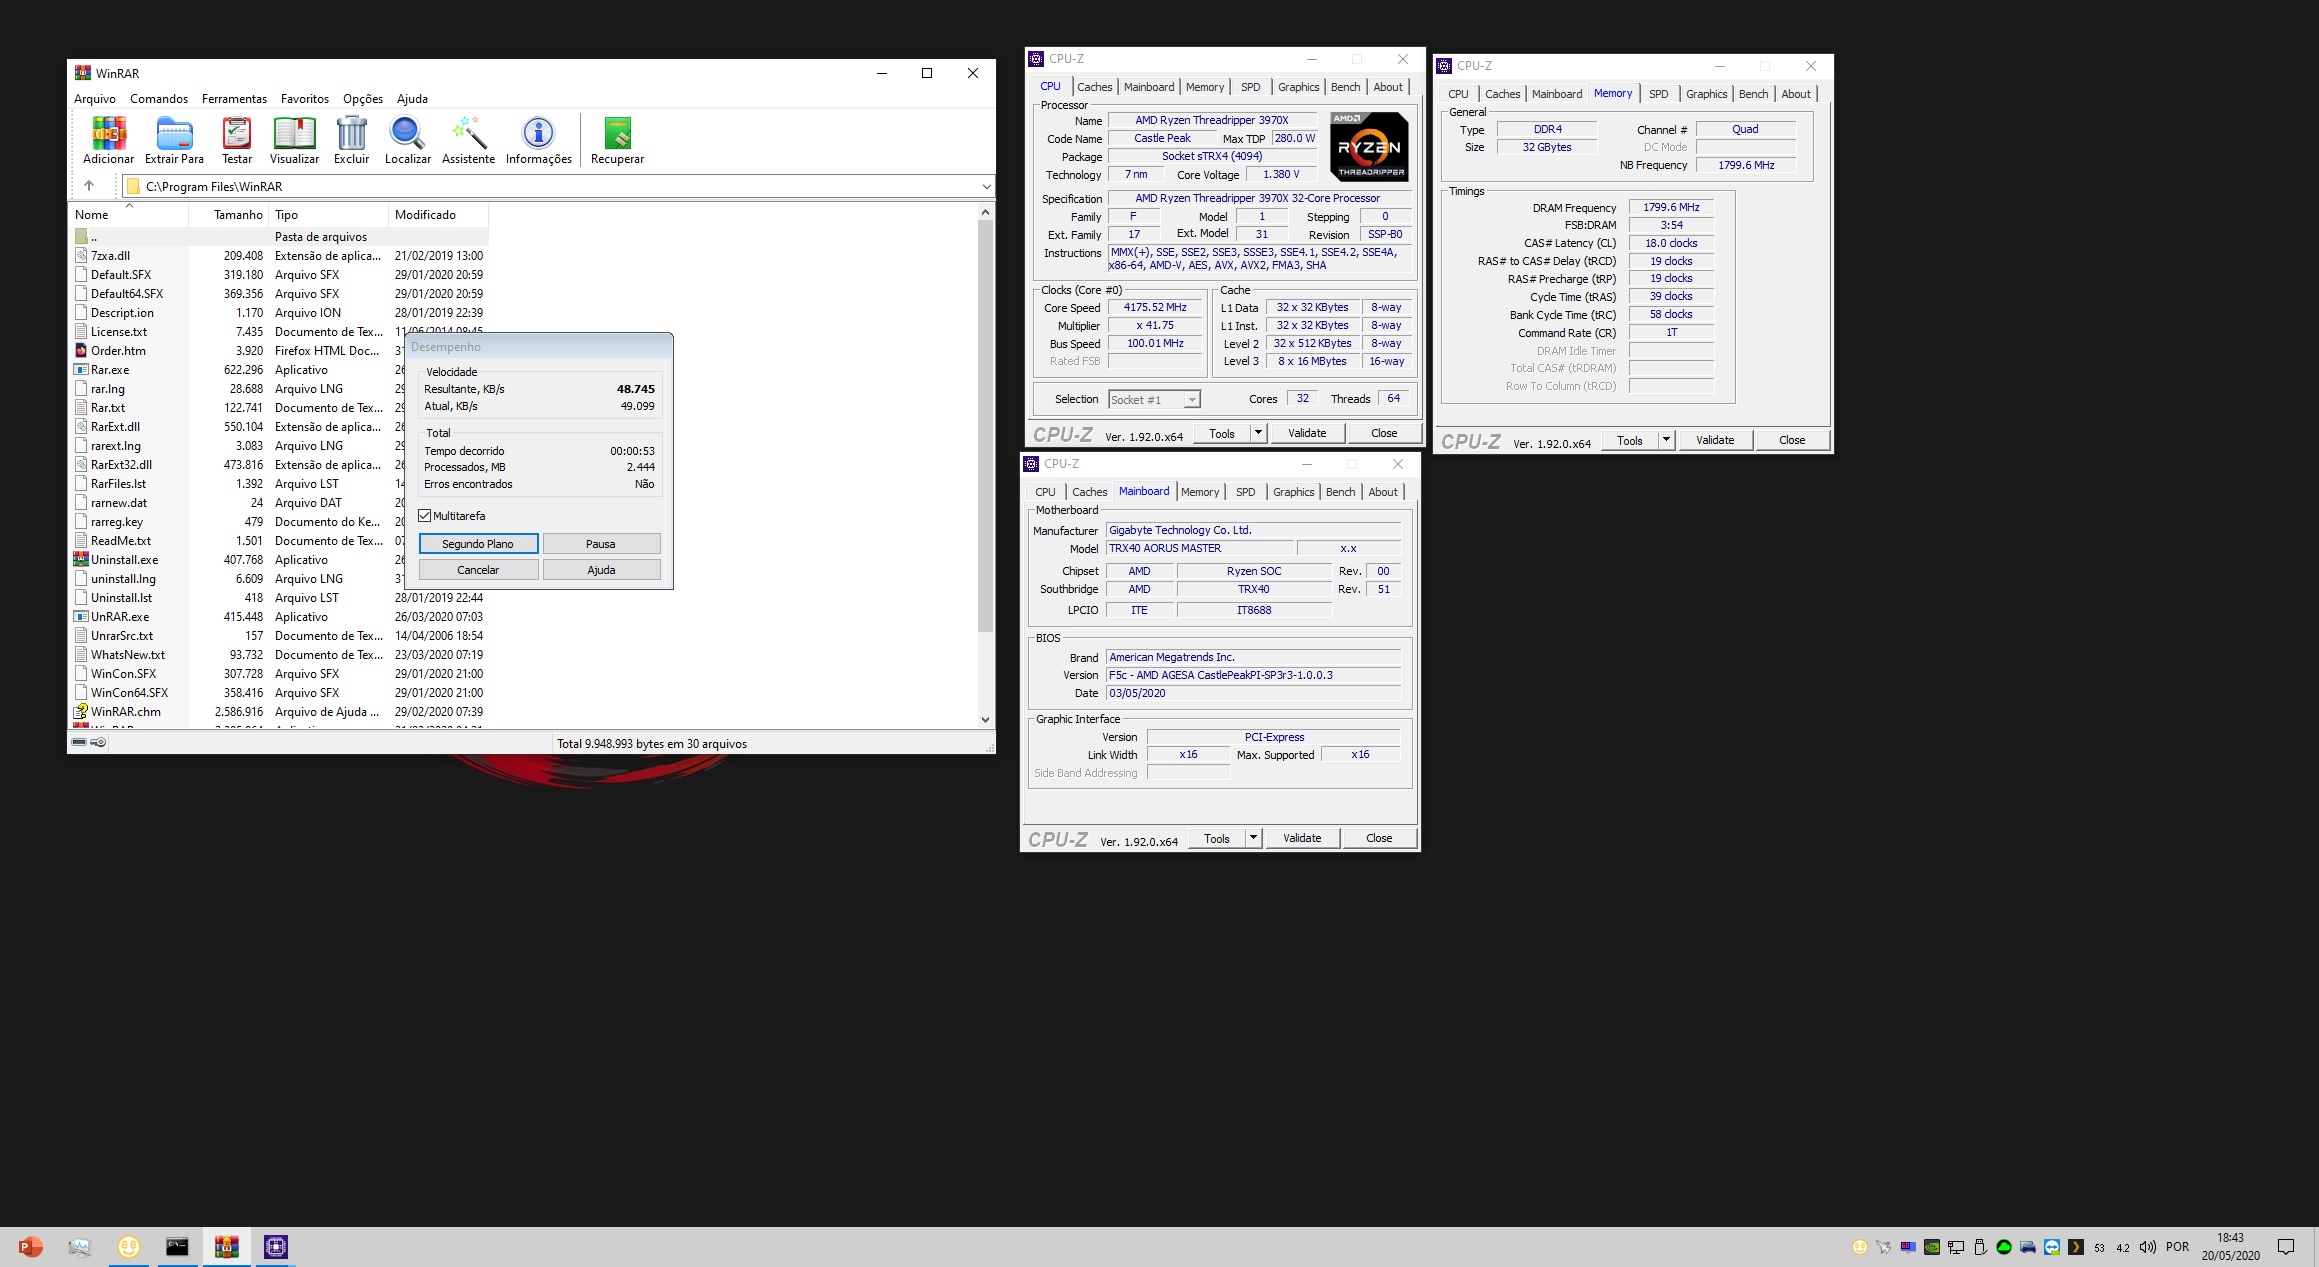
Task: Click the Pausa button
Action: click(601, 544)
